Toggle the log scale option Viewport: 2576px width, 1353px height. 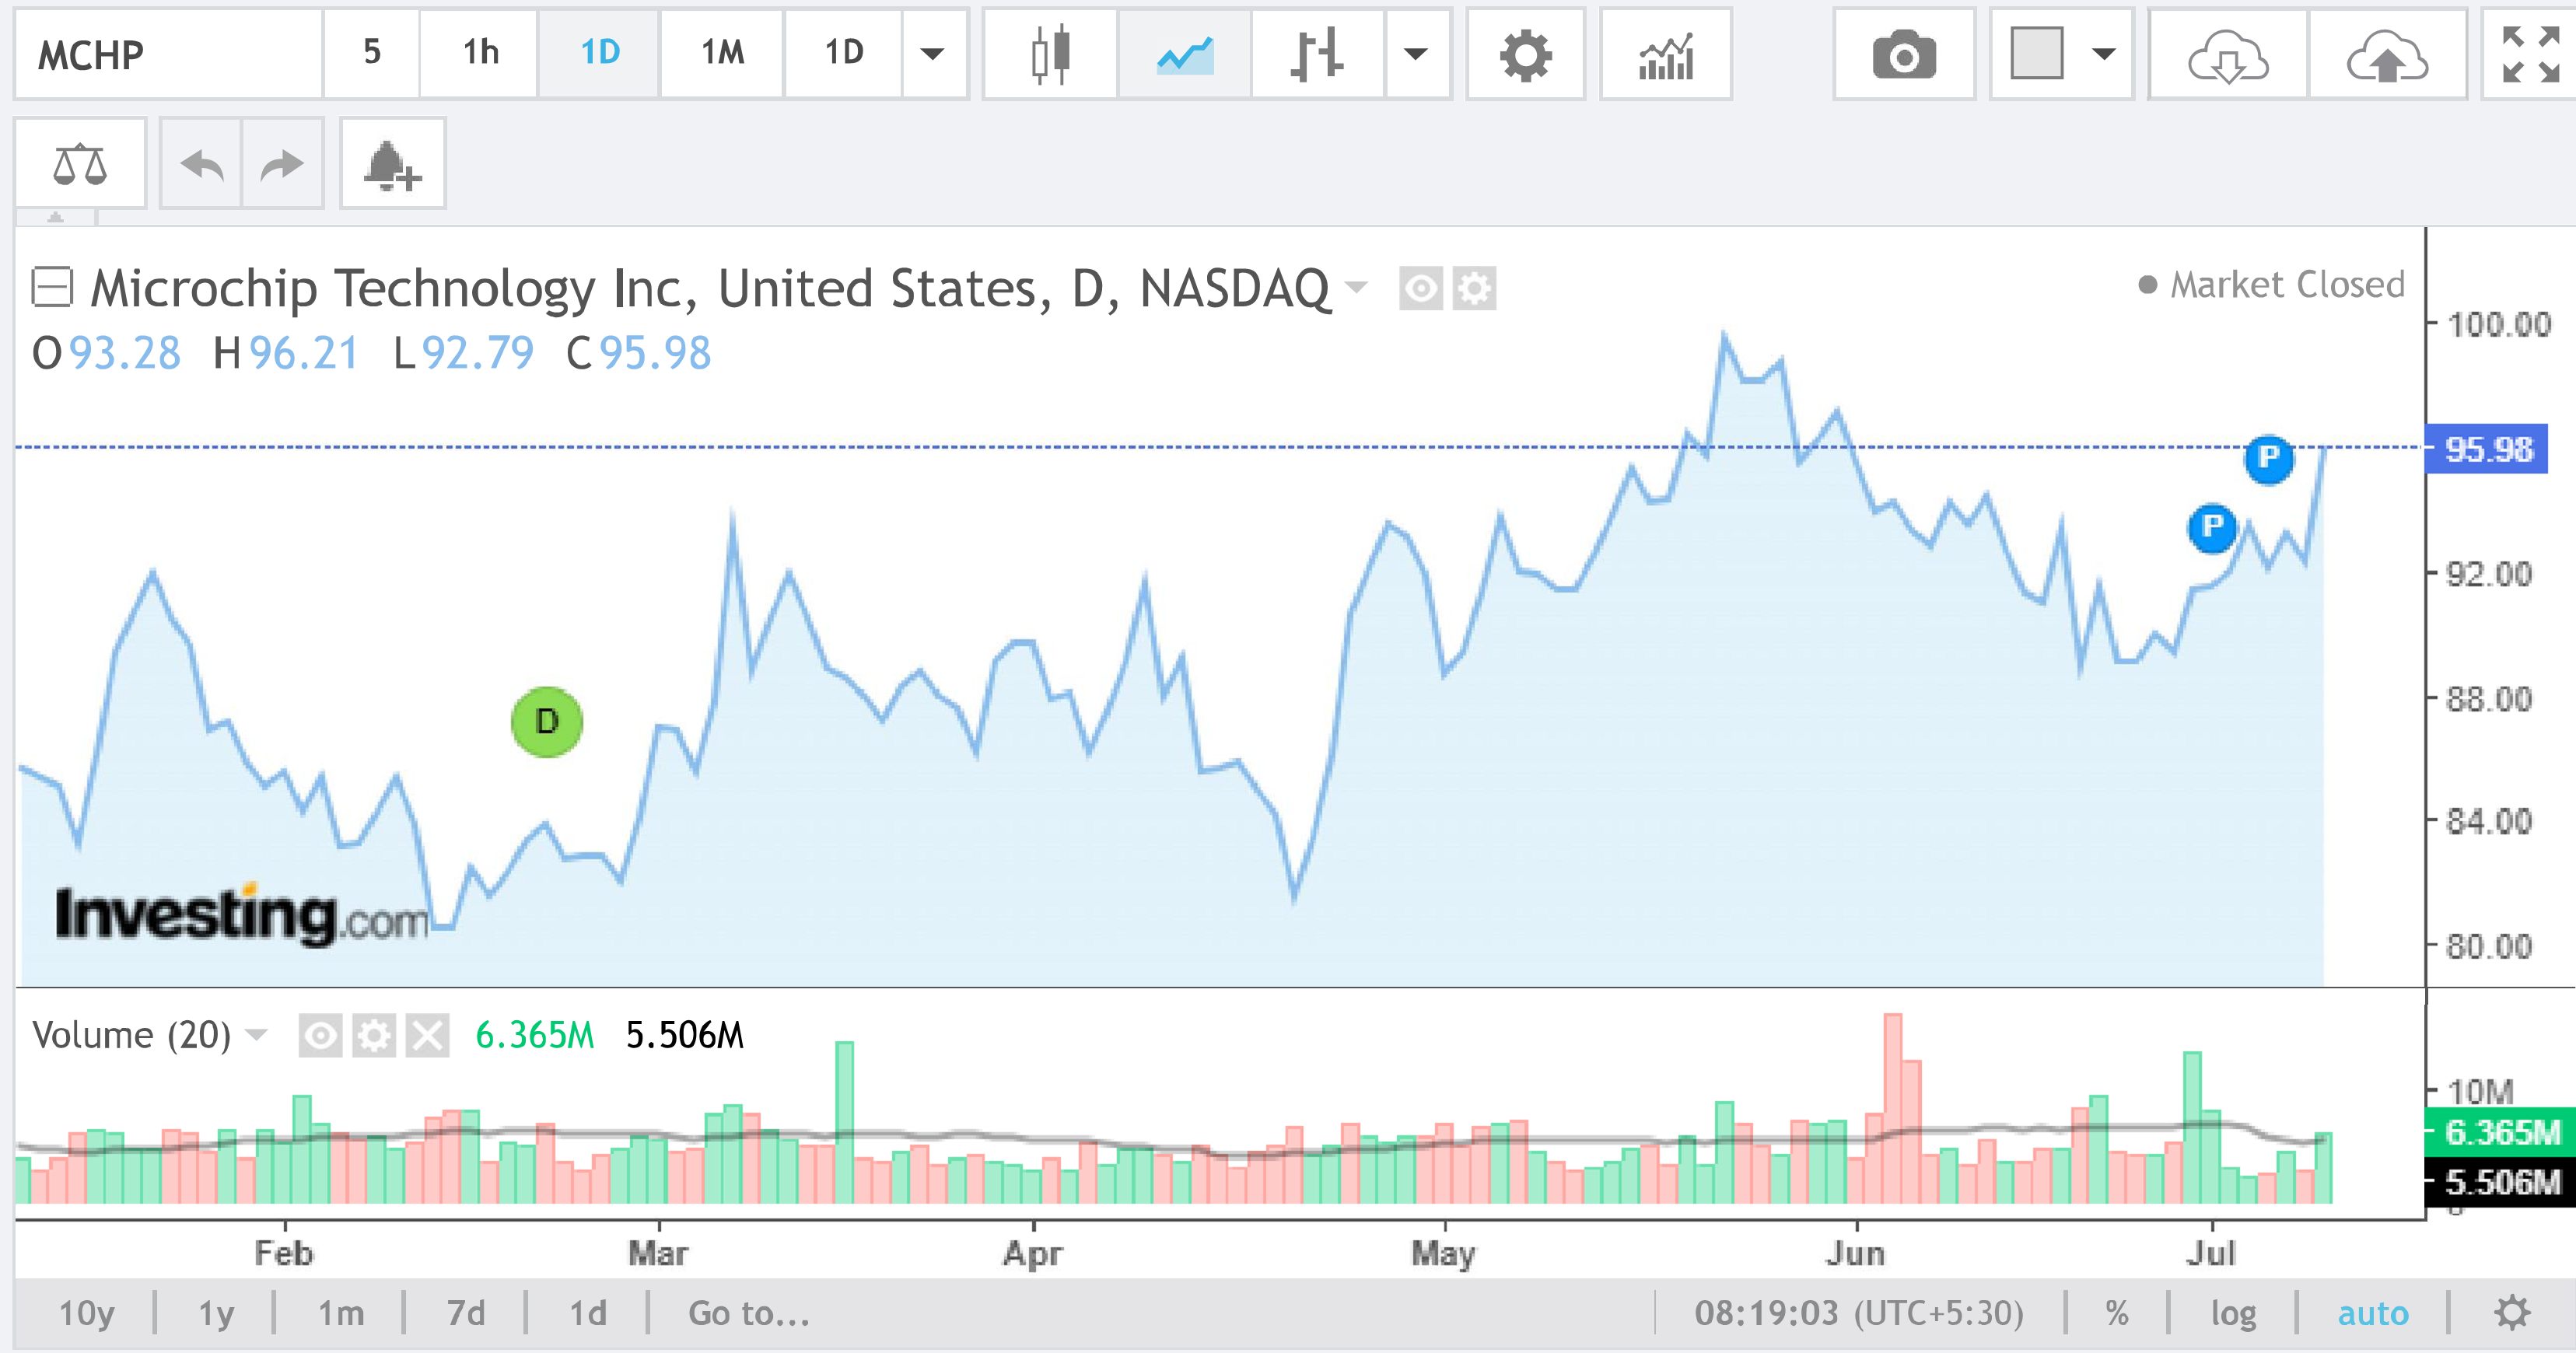pyautogui.click(x=2233, y=1313)
